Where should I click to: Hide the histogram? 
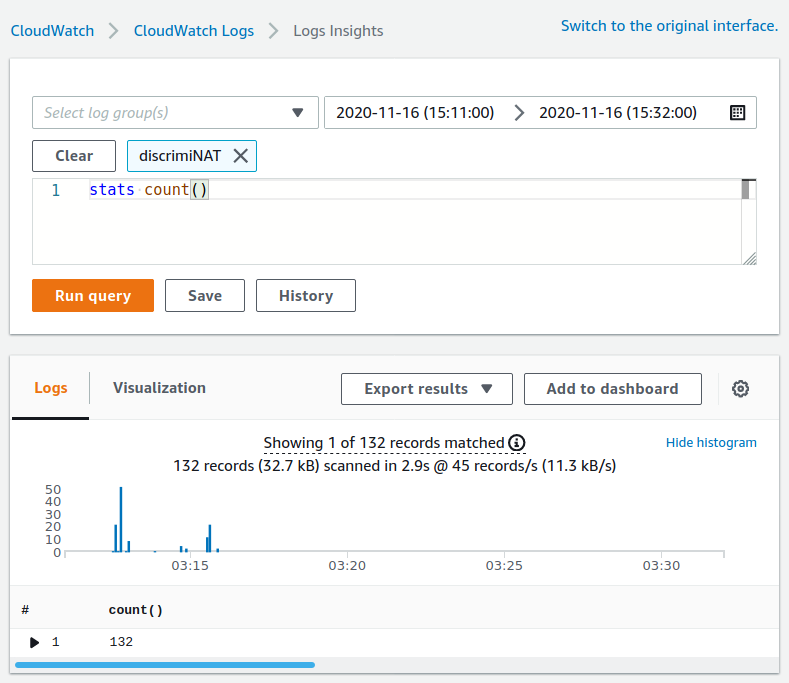click(711, 443)
